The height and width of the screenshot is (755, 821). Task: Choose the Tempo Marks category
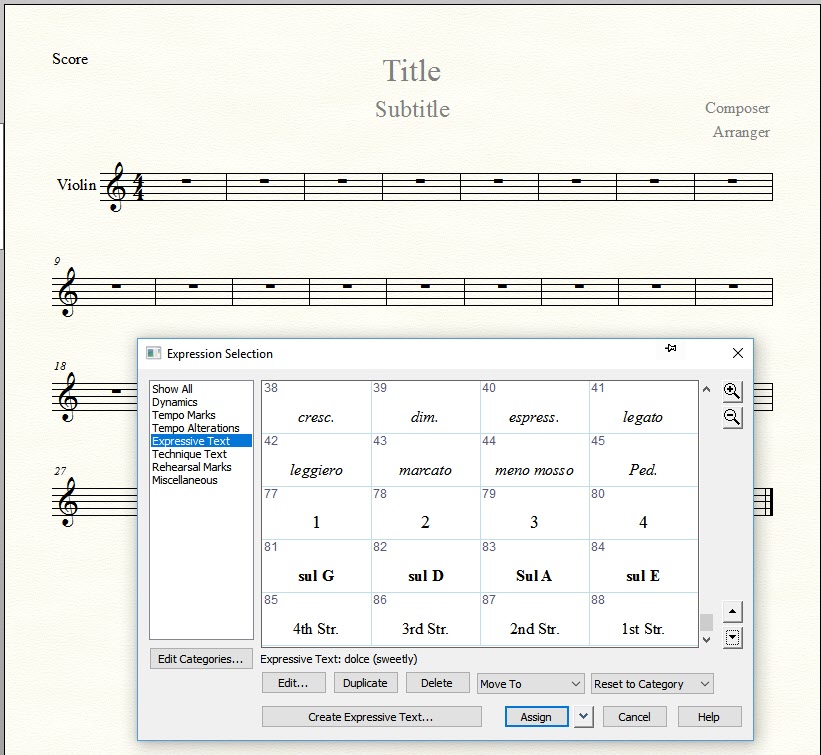pos(184,415)
